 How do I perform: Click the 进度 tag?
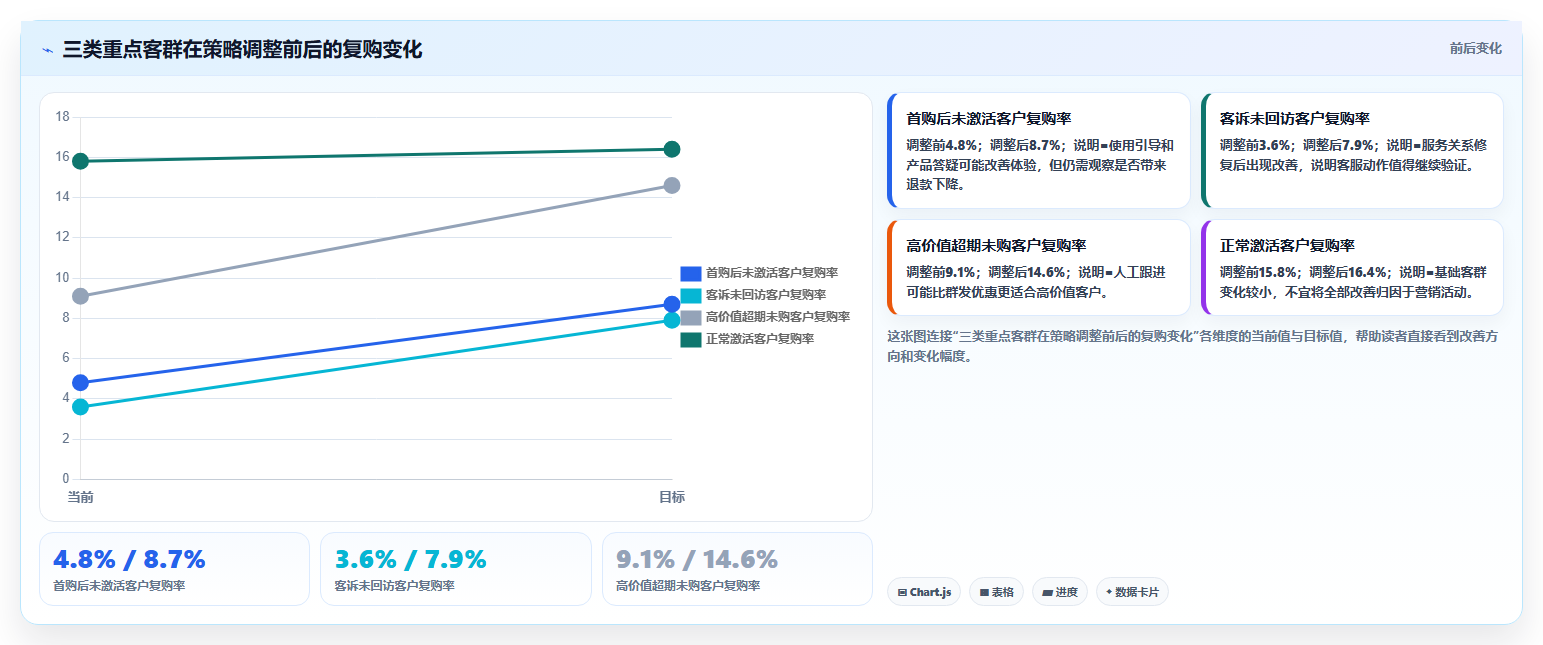(x=1060, y=592)
